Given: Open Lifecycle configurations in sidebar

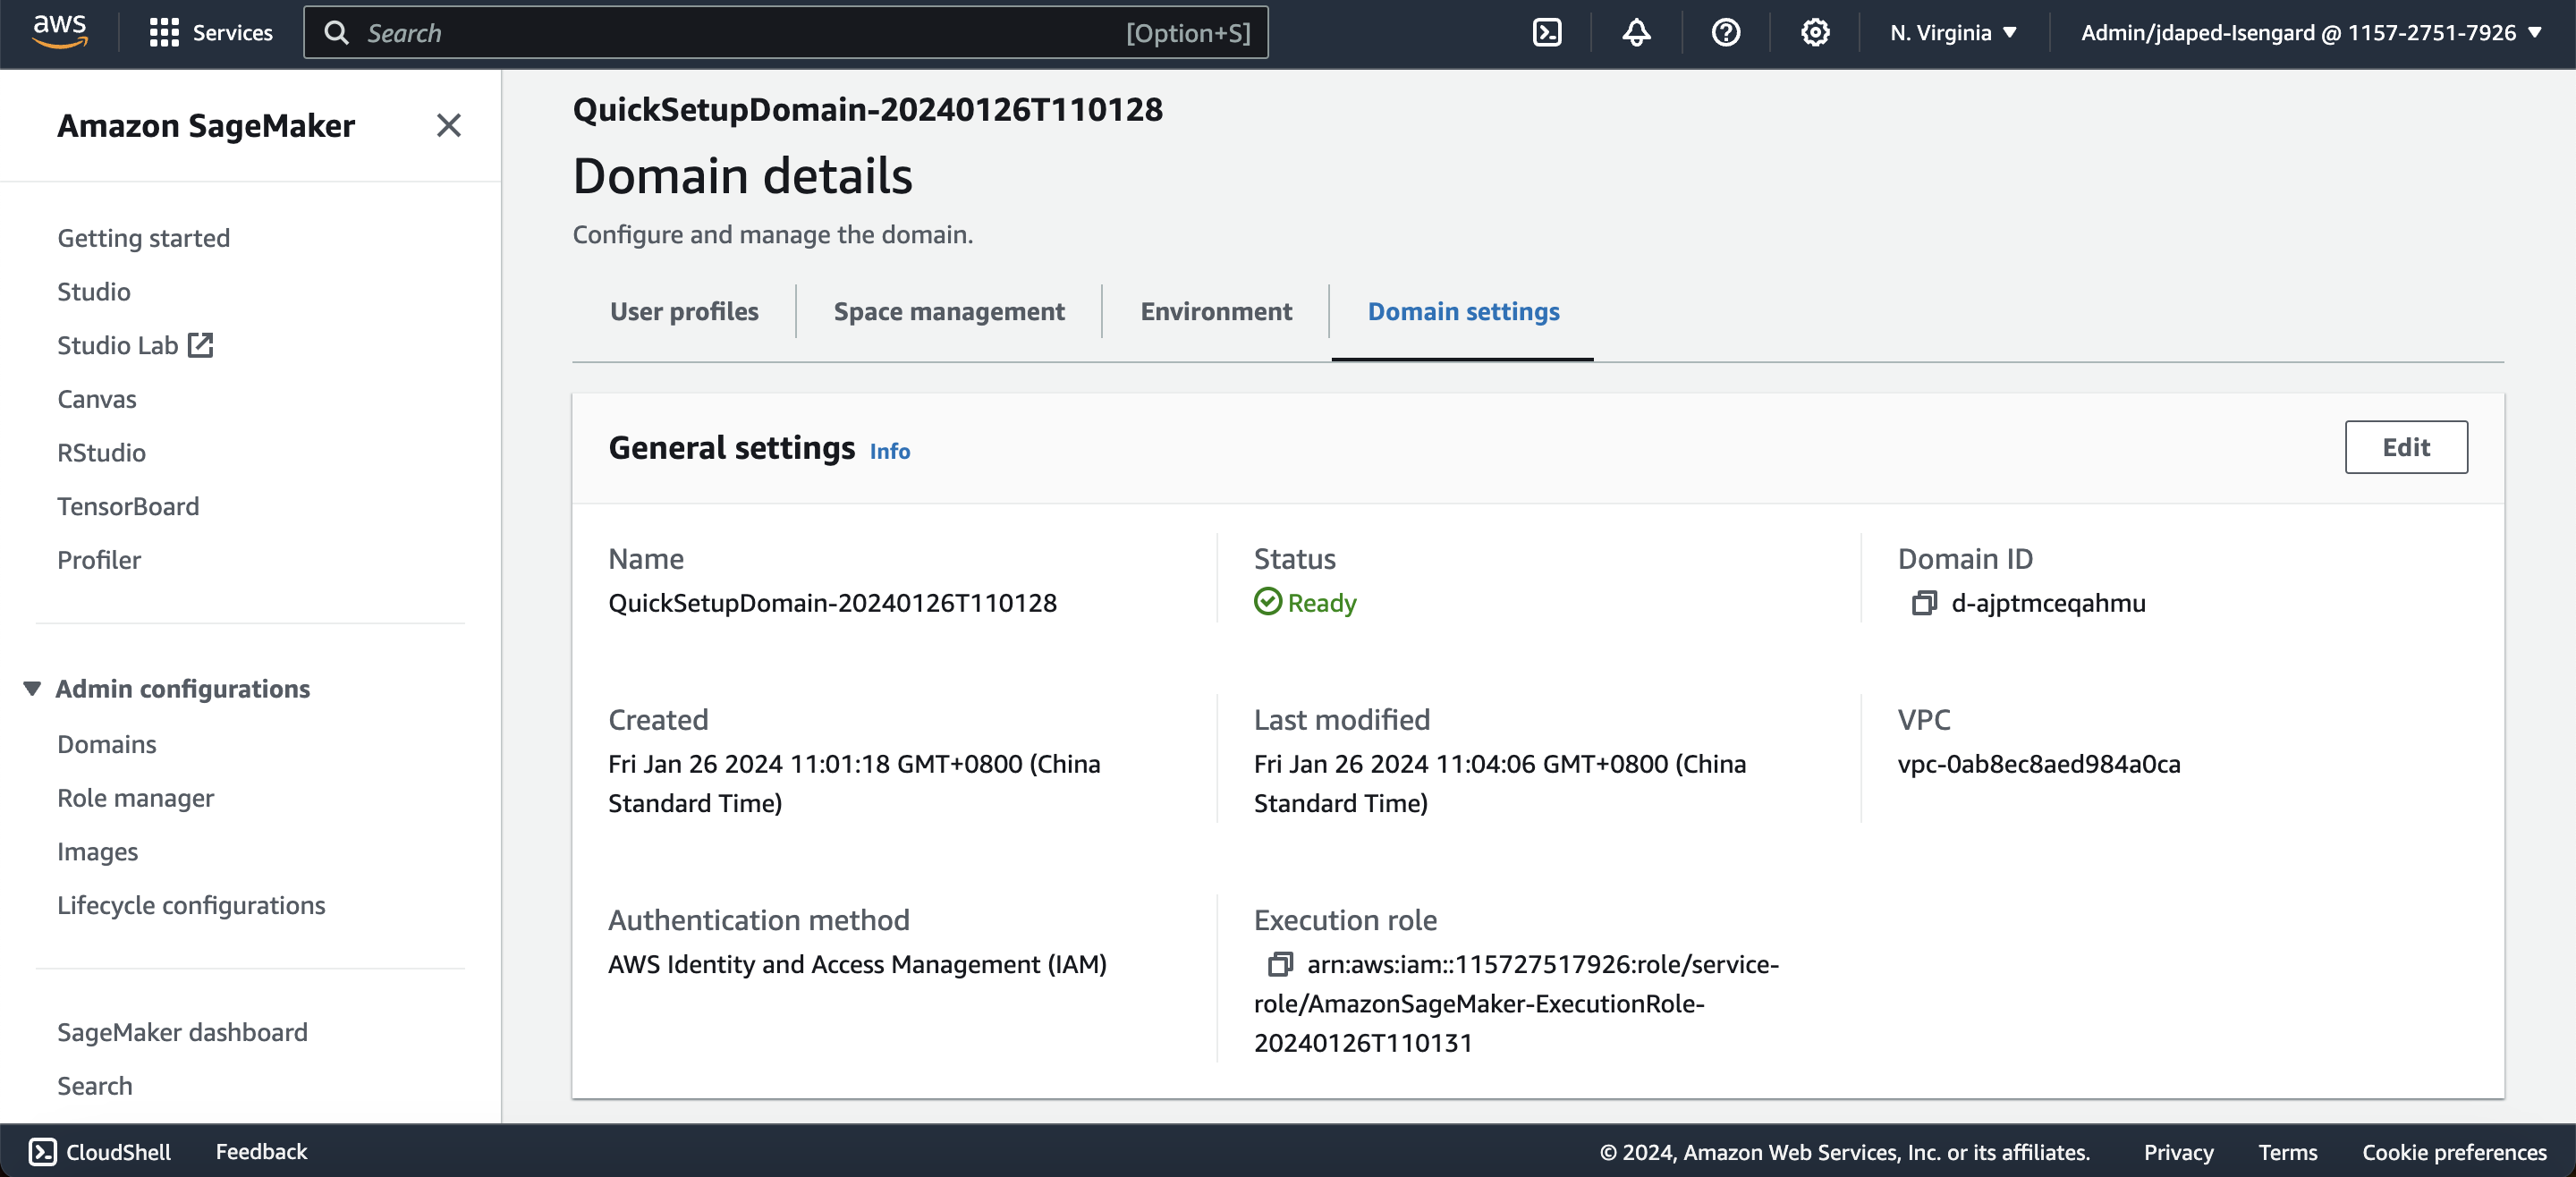Looking at the screenshot, I should click(x=191, y=904).
